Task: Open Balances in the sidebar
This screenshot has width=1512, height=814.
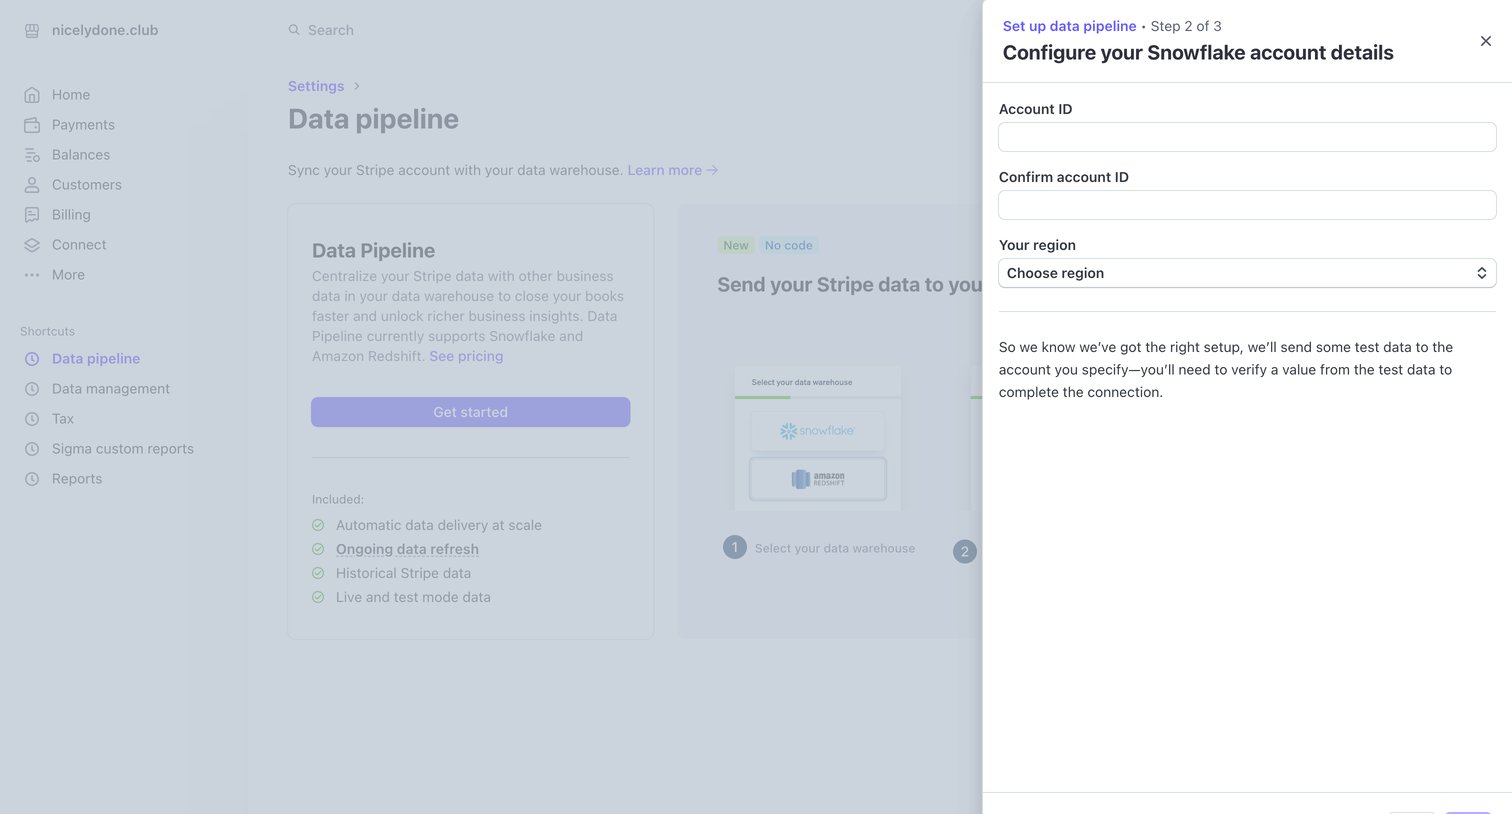Action: 81,155
